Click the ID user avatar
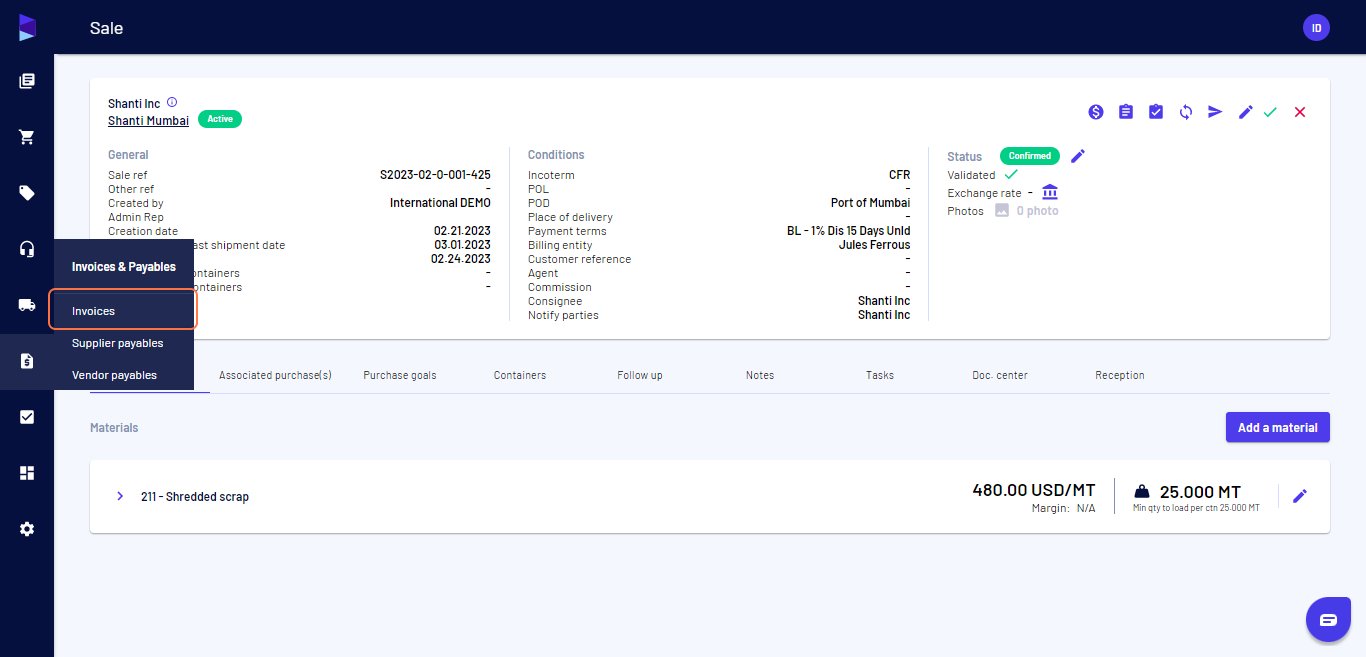The width and height of the screenshot is (1366, 657). [x=1316, y=28]
